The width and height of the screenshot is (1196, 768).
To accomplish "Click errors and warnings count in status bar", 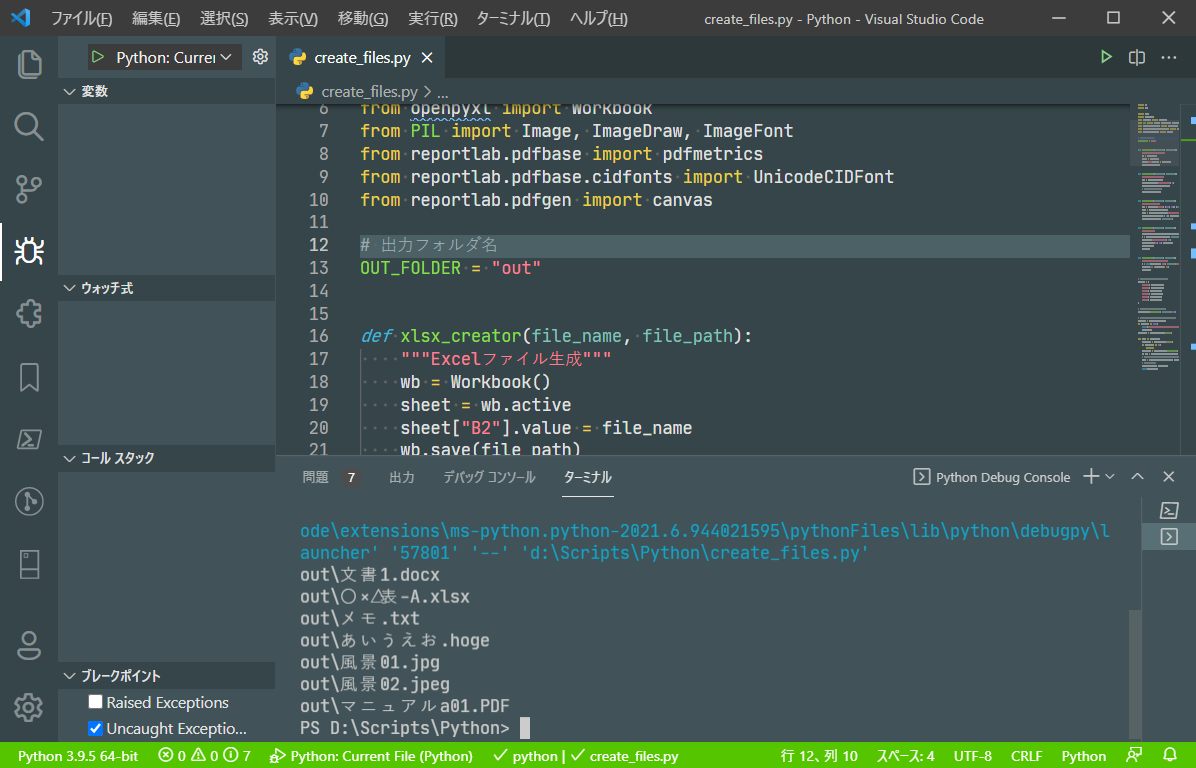I will [x=204, y=756].
